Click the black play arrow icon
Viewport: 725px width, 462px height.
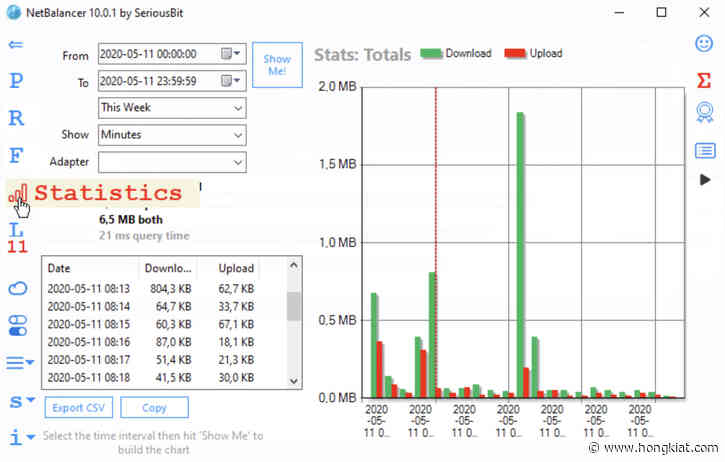705,180
